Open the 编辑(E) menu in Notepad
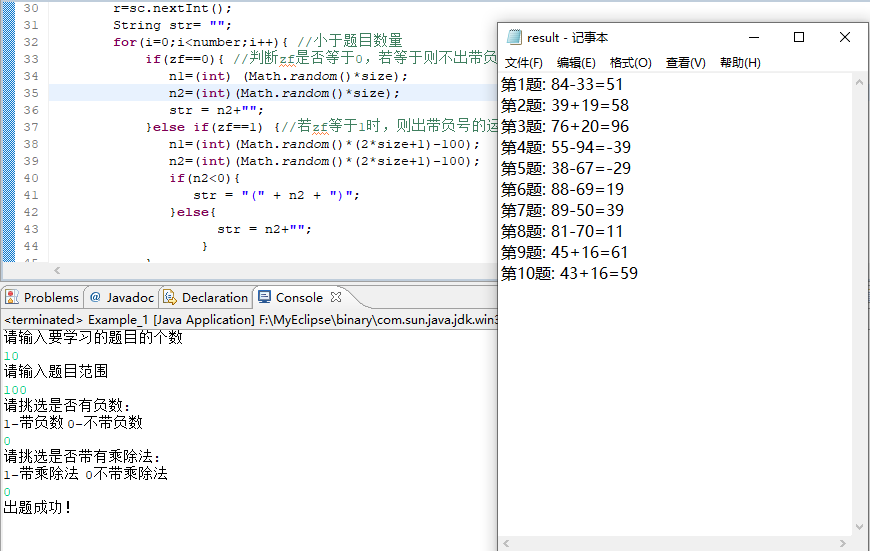This screenshot has width=870, height=551. point(576,63)
